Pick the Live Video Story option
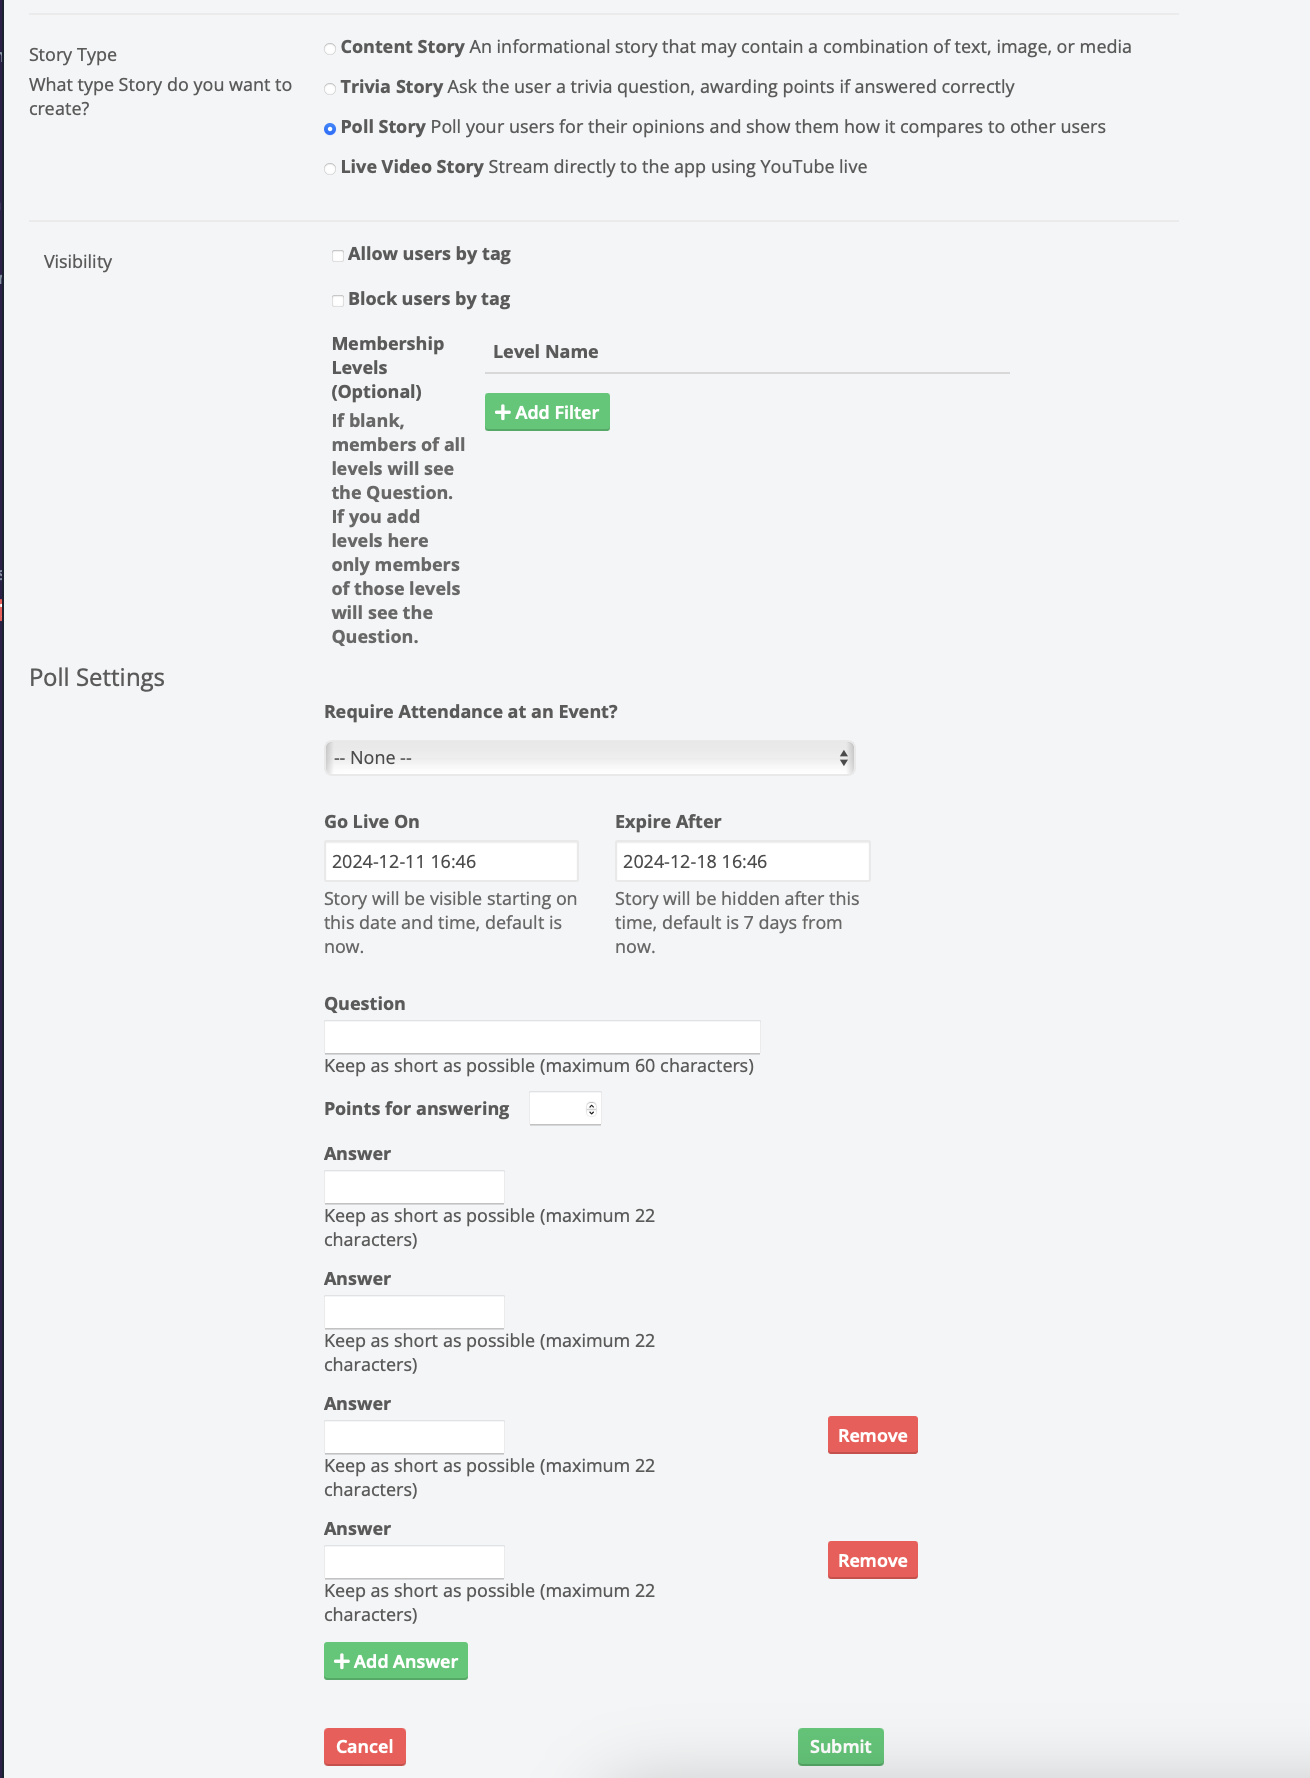The image size is (1310, 1778). coord(330,169)
